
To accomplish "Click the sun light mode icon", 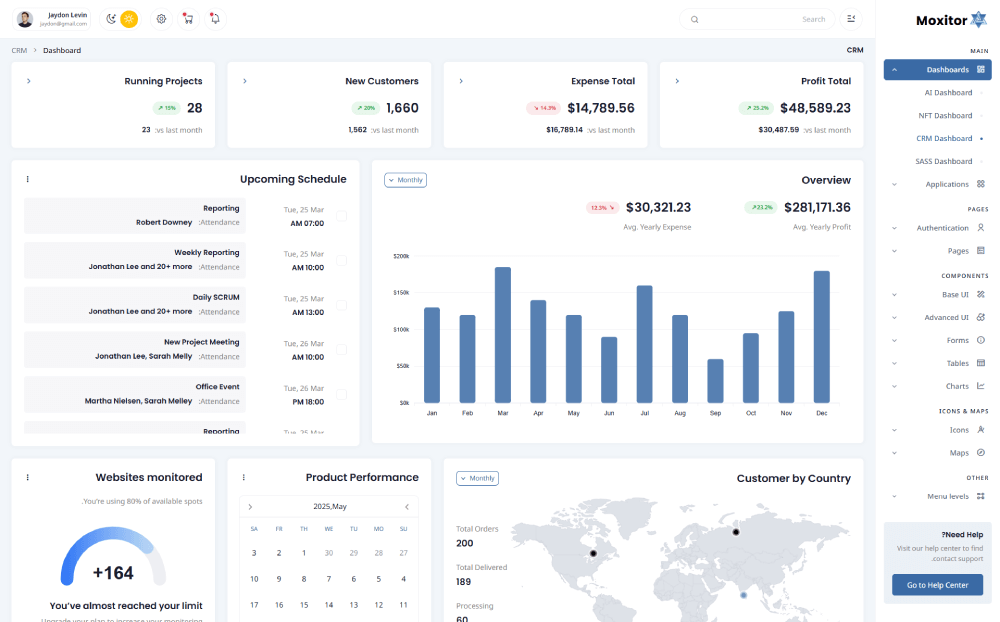I will point(129,19).
